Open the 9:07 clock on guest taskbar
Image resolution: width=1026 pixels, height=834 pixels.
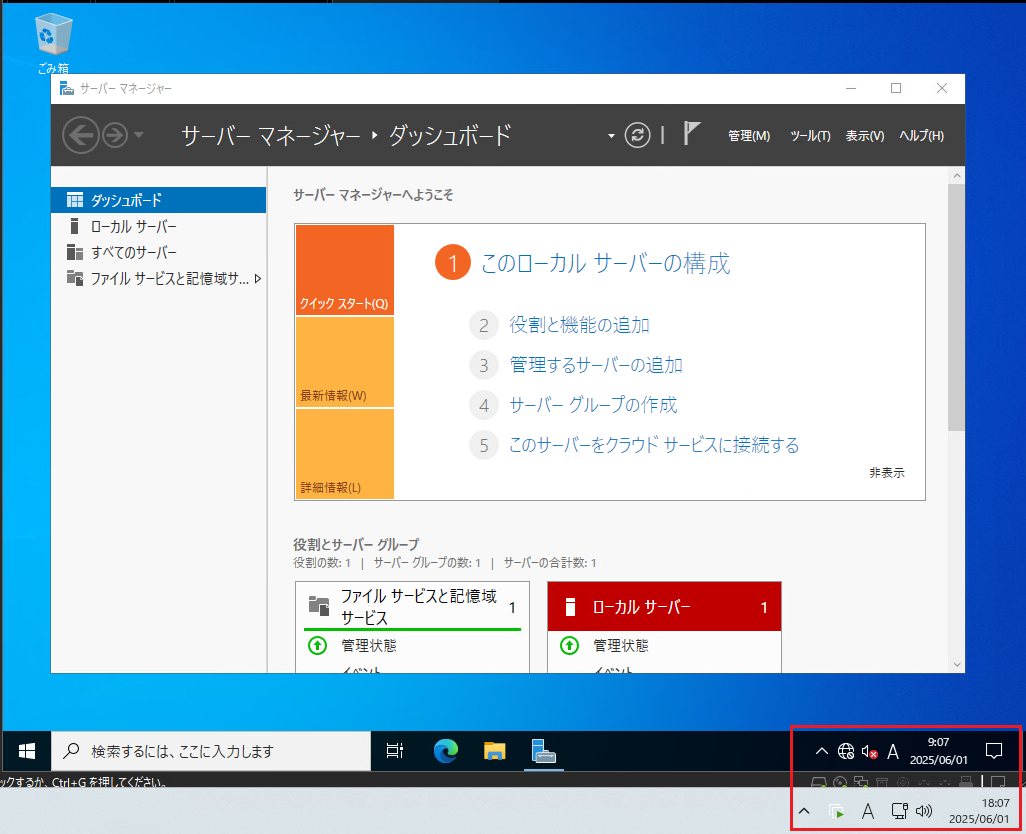coord(938,751)
